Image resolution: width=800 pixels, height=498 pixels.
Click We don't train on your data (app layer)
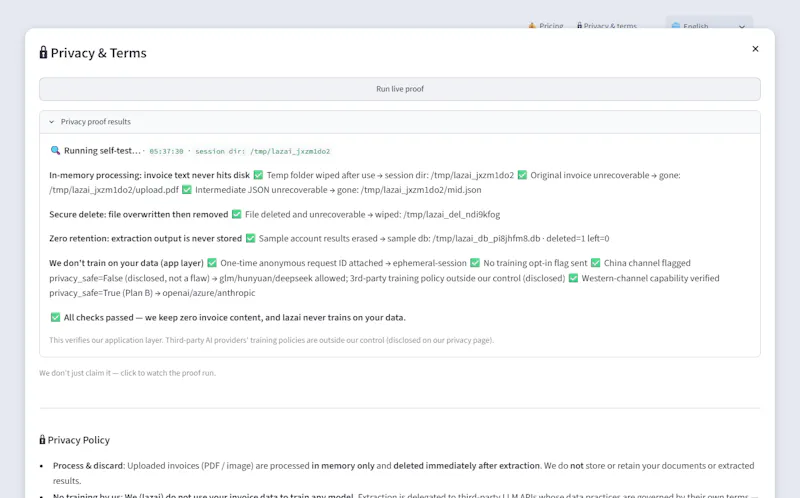click(x=126, y=263)
